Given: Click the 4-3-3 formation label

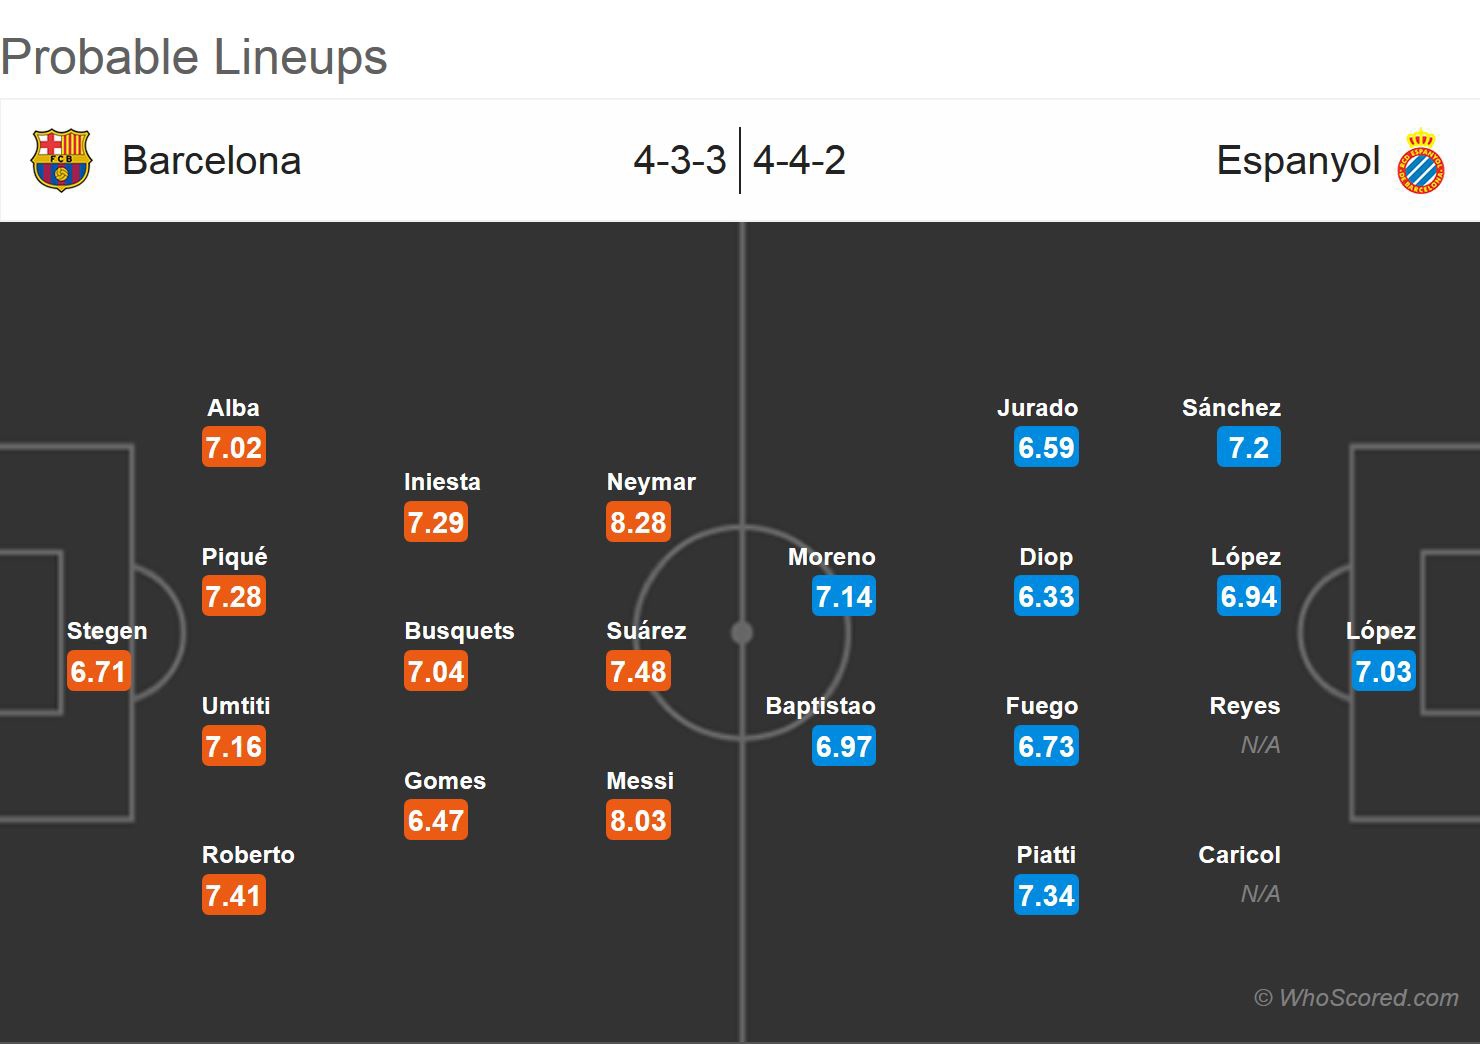Looking at the screenshot, I should [680, 160].
